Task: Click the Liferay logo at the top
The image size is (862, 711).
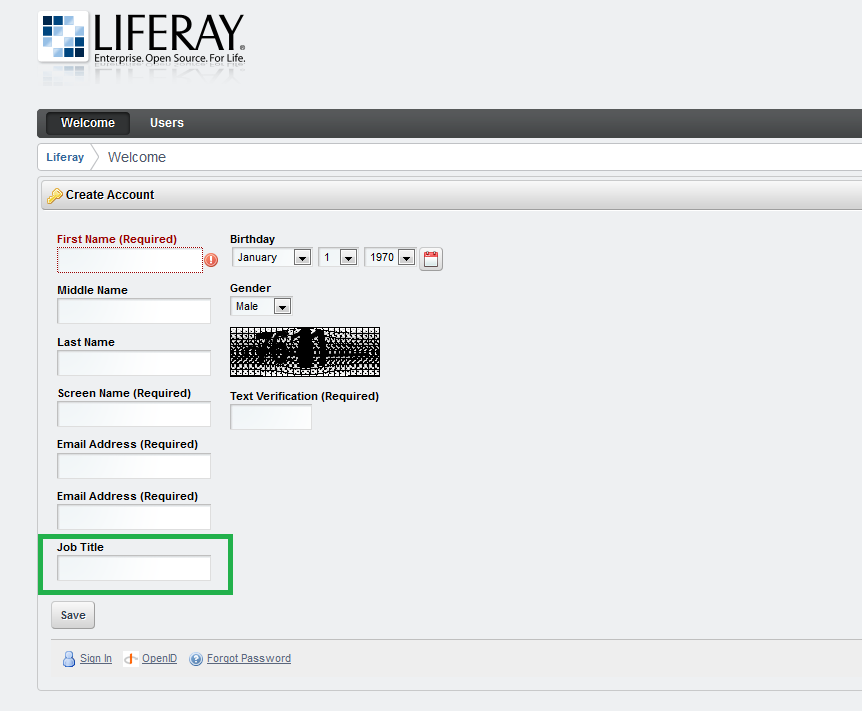Action: point(140,40)
